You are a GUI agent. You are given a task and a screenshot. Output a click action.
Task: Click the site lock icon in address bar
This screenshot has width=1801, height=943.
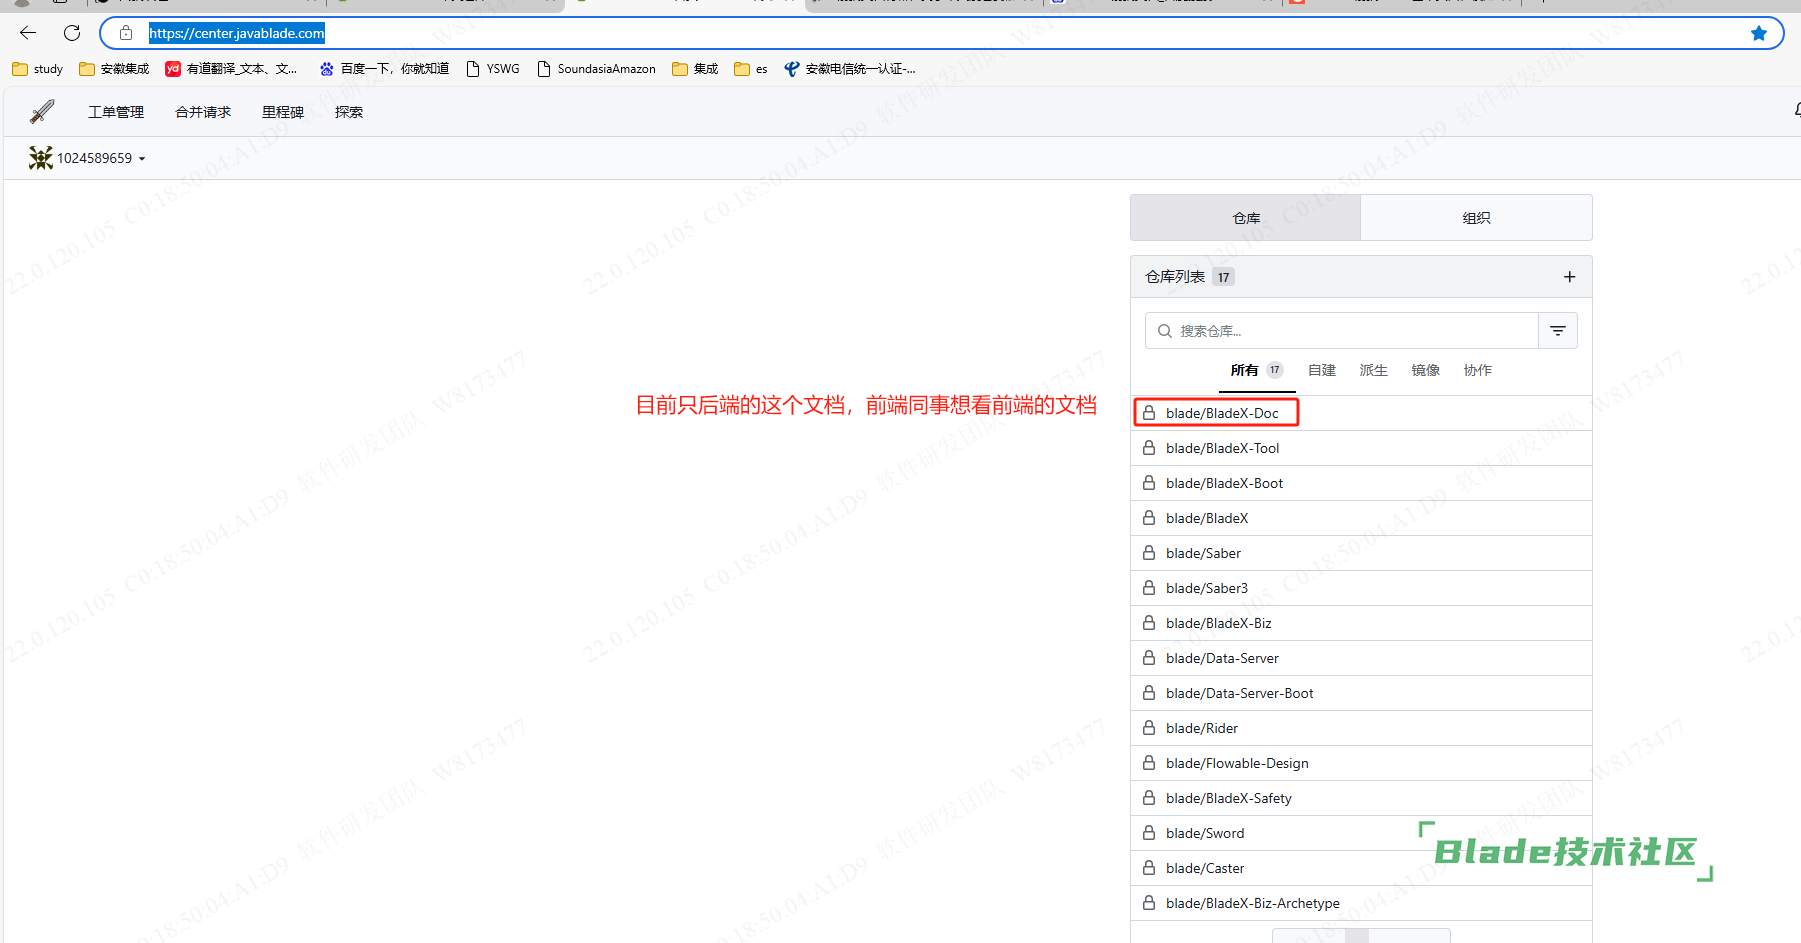pos(126,33)
